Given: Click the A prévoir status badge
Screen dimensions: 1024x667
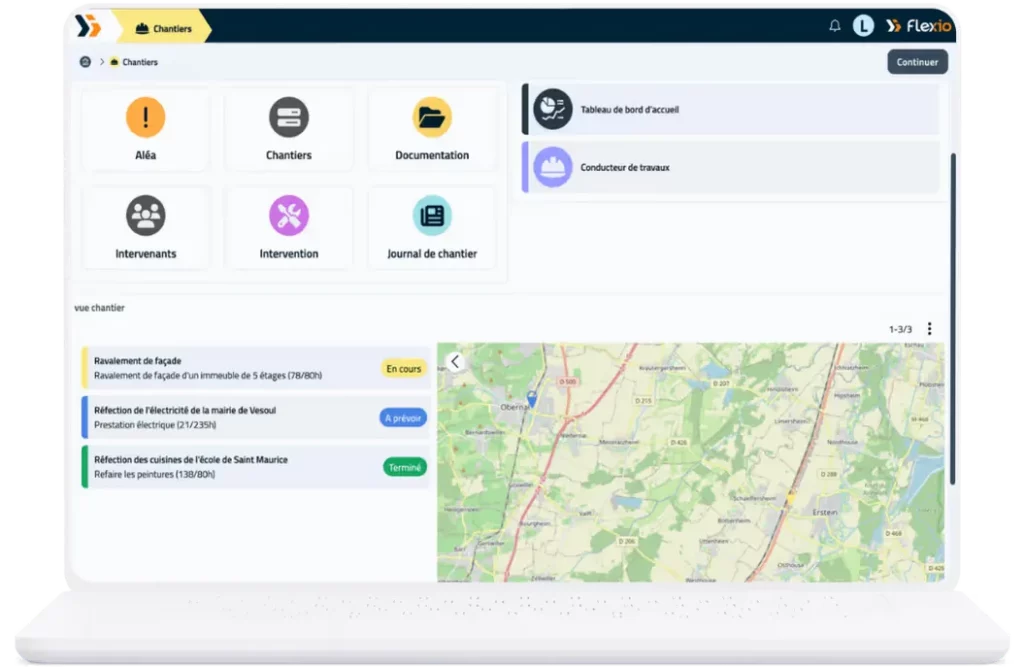Looking at the screenshot, I should coord(403,418).
